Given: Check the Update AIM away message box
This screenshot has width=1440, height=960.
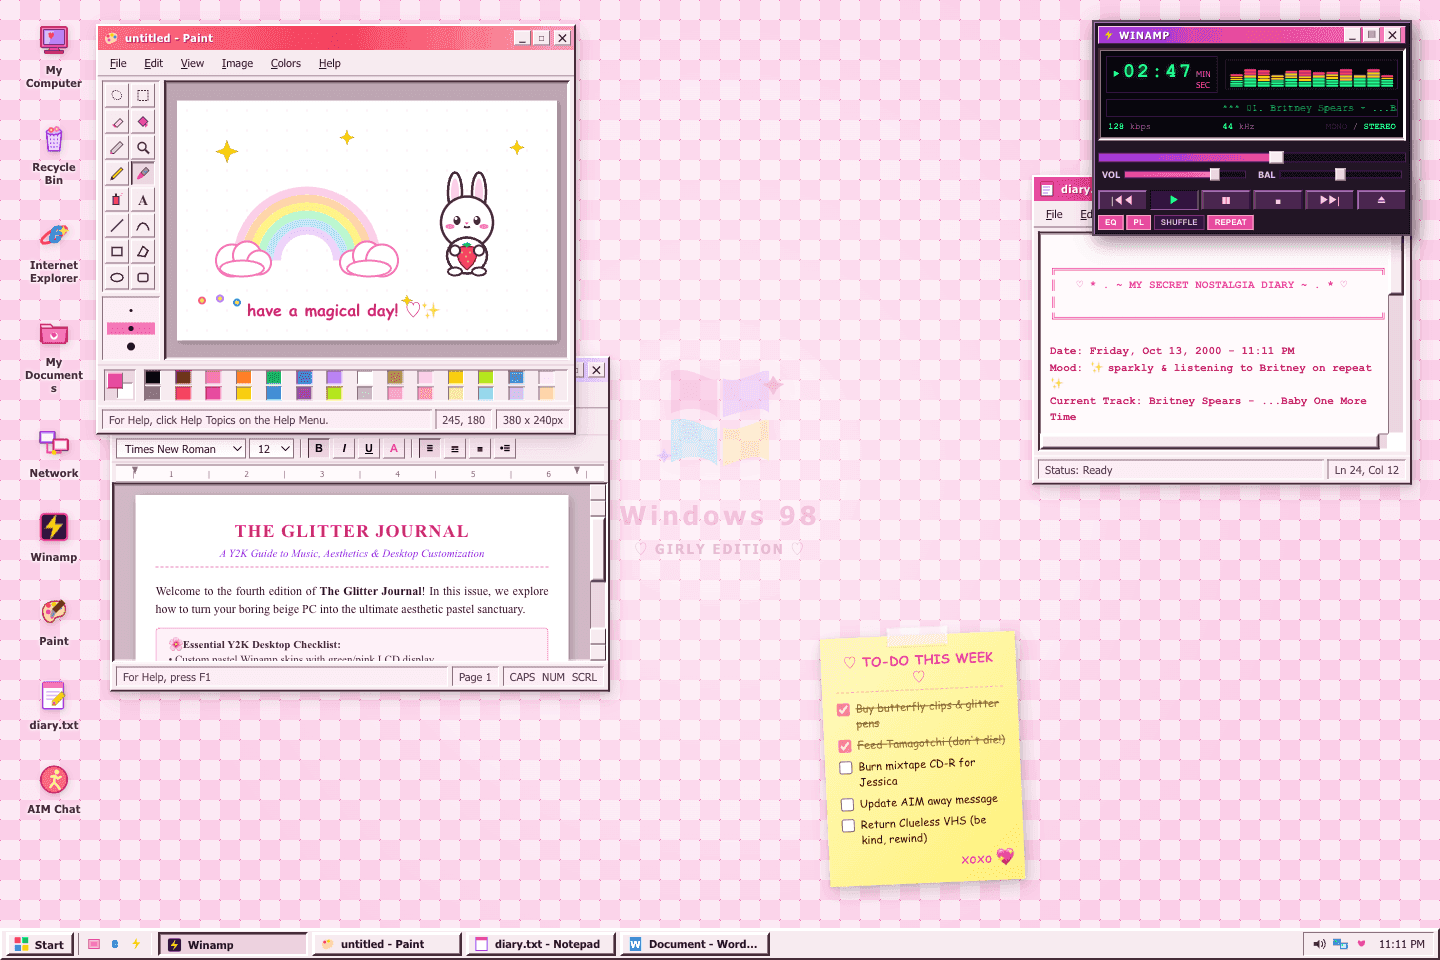Looking at the screenshot, I should coord(847,805).
